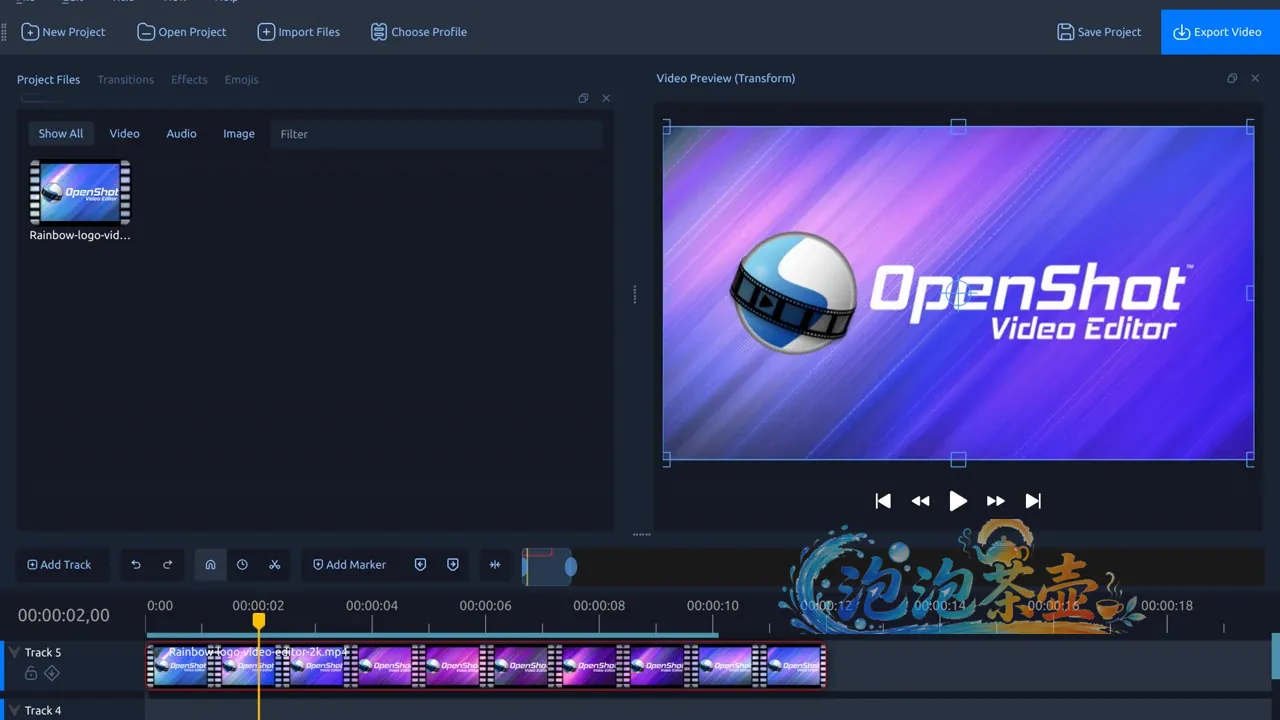This screenshot has height=720, width=1280.
Task: Click the Track 5 label
Action: click(43, 653)
